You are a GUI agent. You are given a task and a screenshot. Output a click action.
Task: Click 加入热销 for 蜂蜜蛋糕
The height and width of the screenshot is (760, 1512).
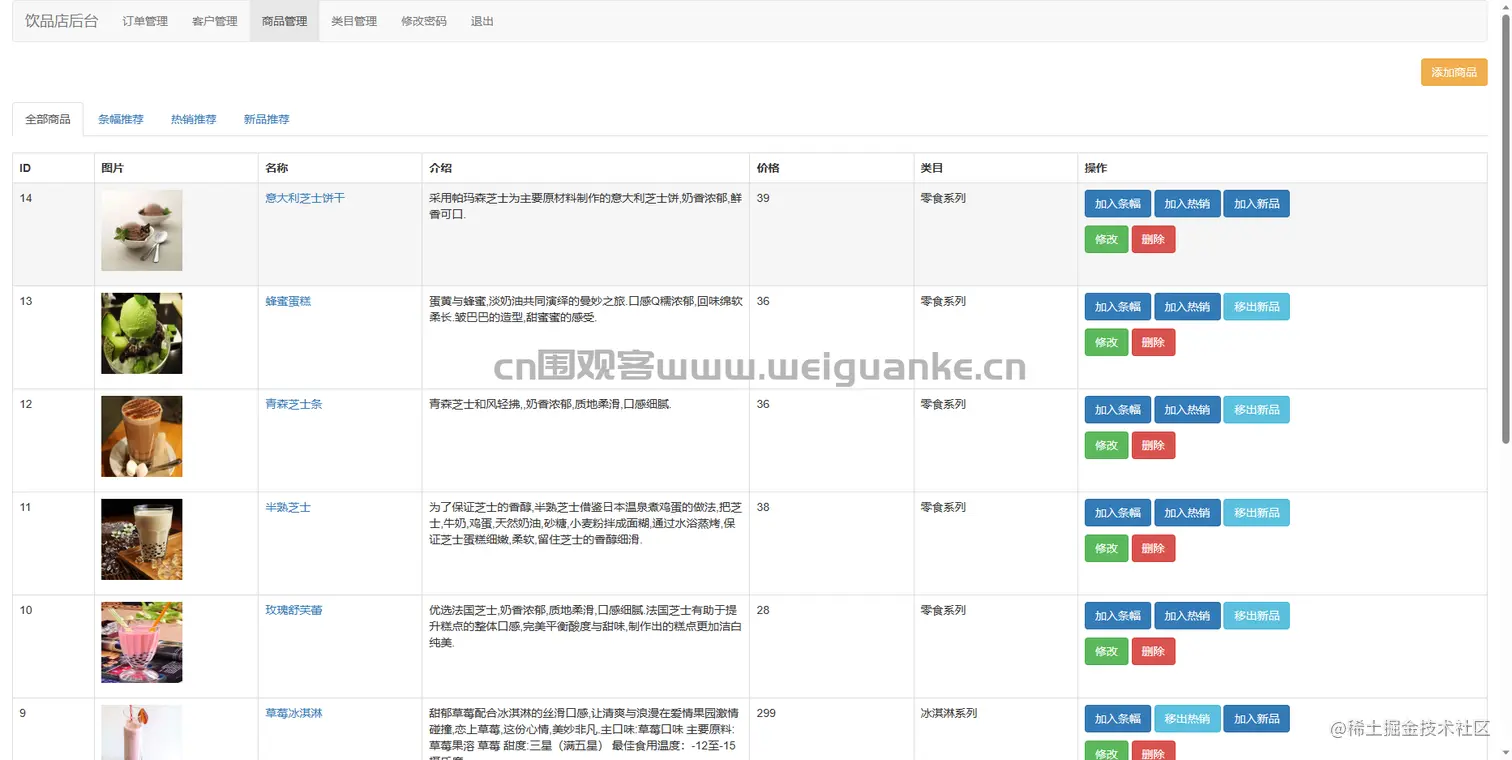coord(1187,307)
